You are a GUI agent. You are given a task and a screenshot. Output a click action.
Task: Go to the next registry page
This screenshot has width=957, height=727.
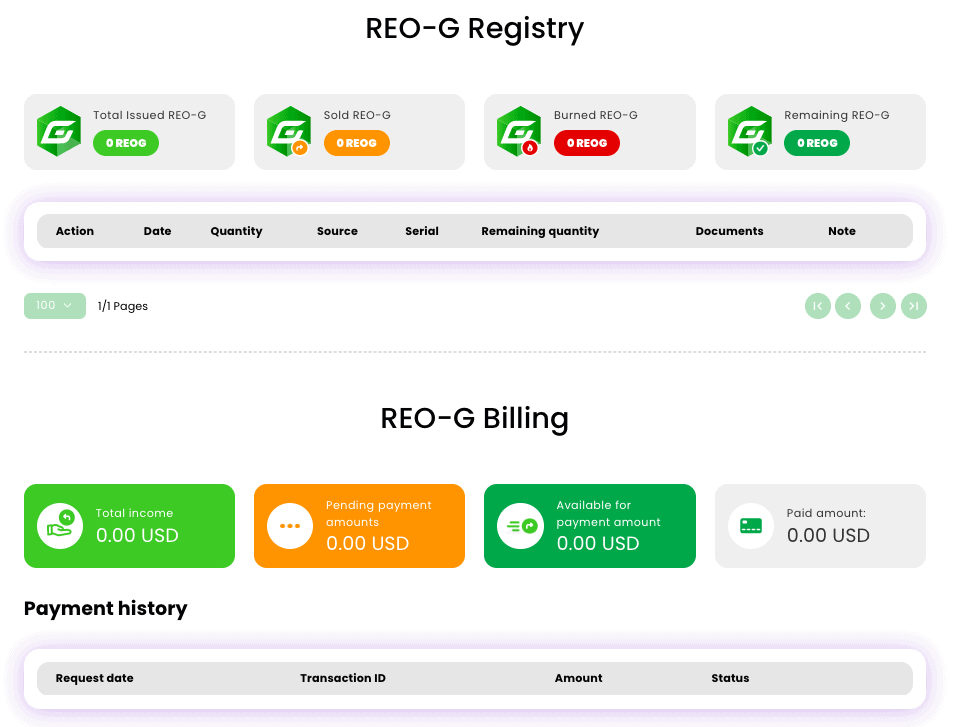click(883, 306)
